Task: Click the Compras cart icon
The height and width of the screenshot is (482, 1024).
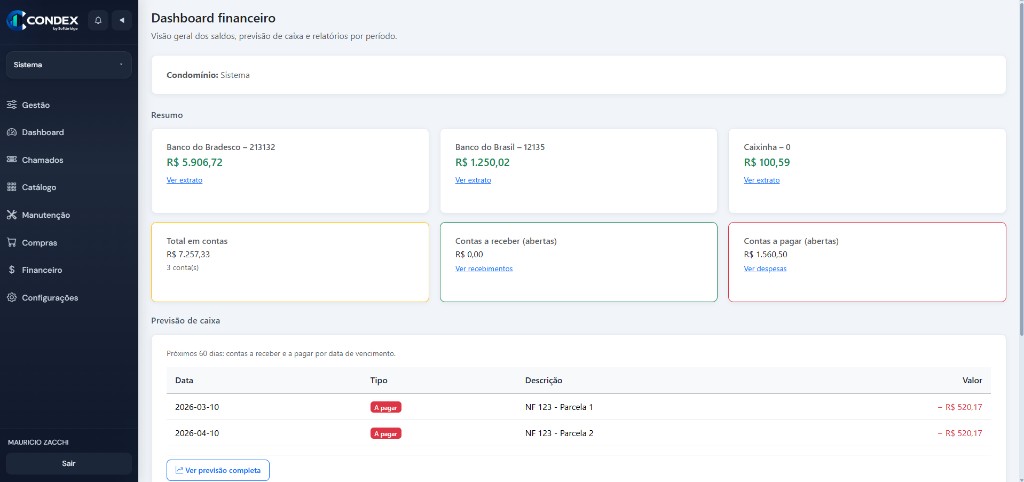Action: [12, 242]
